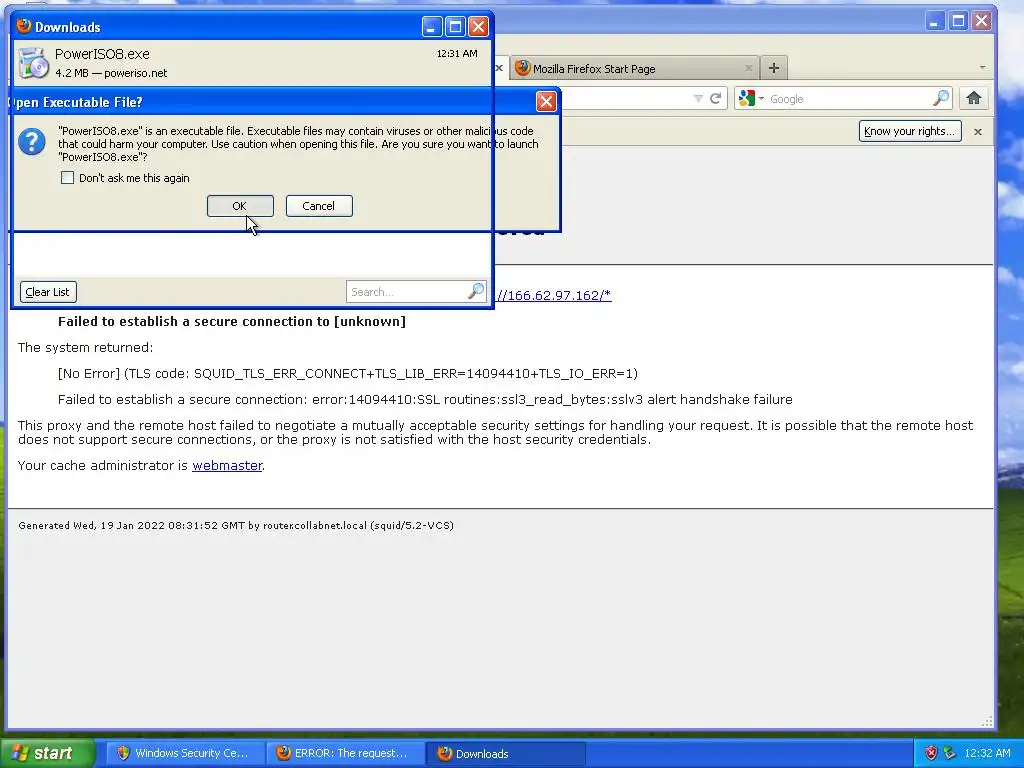The image size is (1024, 768).
Task: Open the list all tabs dropdown
Action: point(982,68)
